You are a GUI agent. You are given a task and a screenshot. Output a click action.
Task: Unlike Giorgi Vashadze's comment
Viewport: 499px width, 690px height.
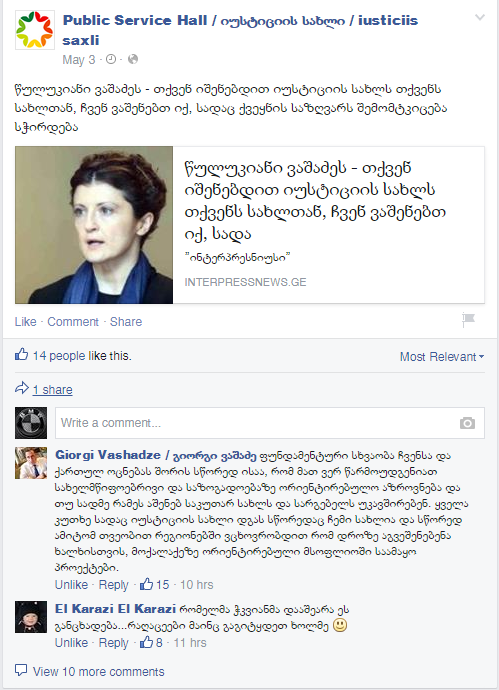[x=71, y=585]
